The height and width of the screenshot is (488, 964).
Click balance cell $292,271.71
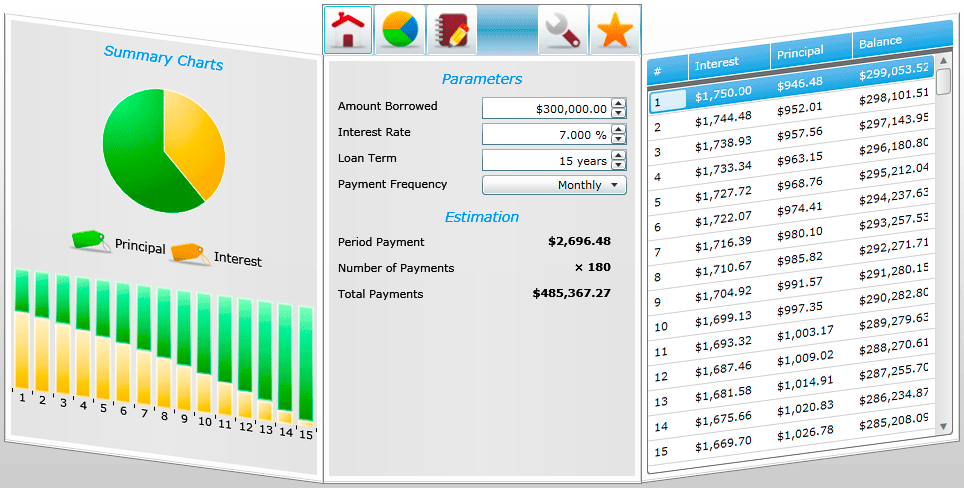[x=894, y=246]
